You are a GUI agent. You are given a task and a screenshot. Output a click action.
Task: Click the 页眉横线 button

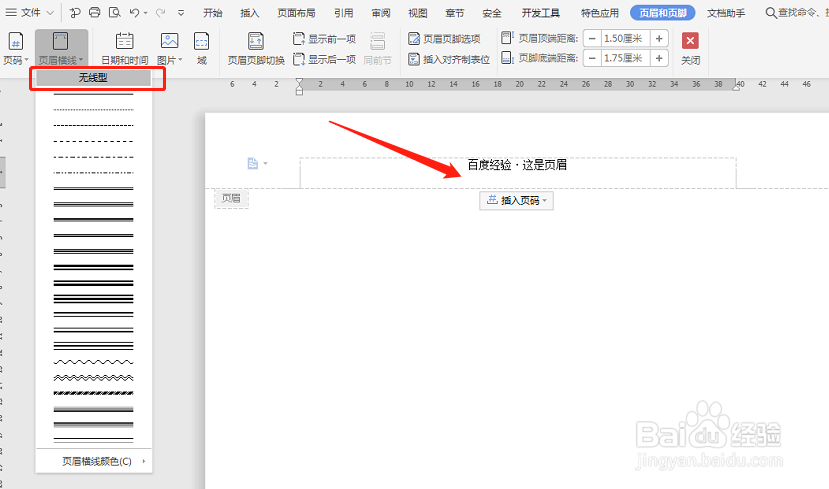coord(61,48)
